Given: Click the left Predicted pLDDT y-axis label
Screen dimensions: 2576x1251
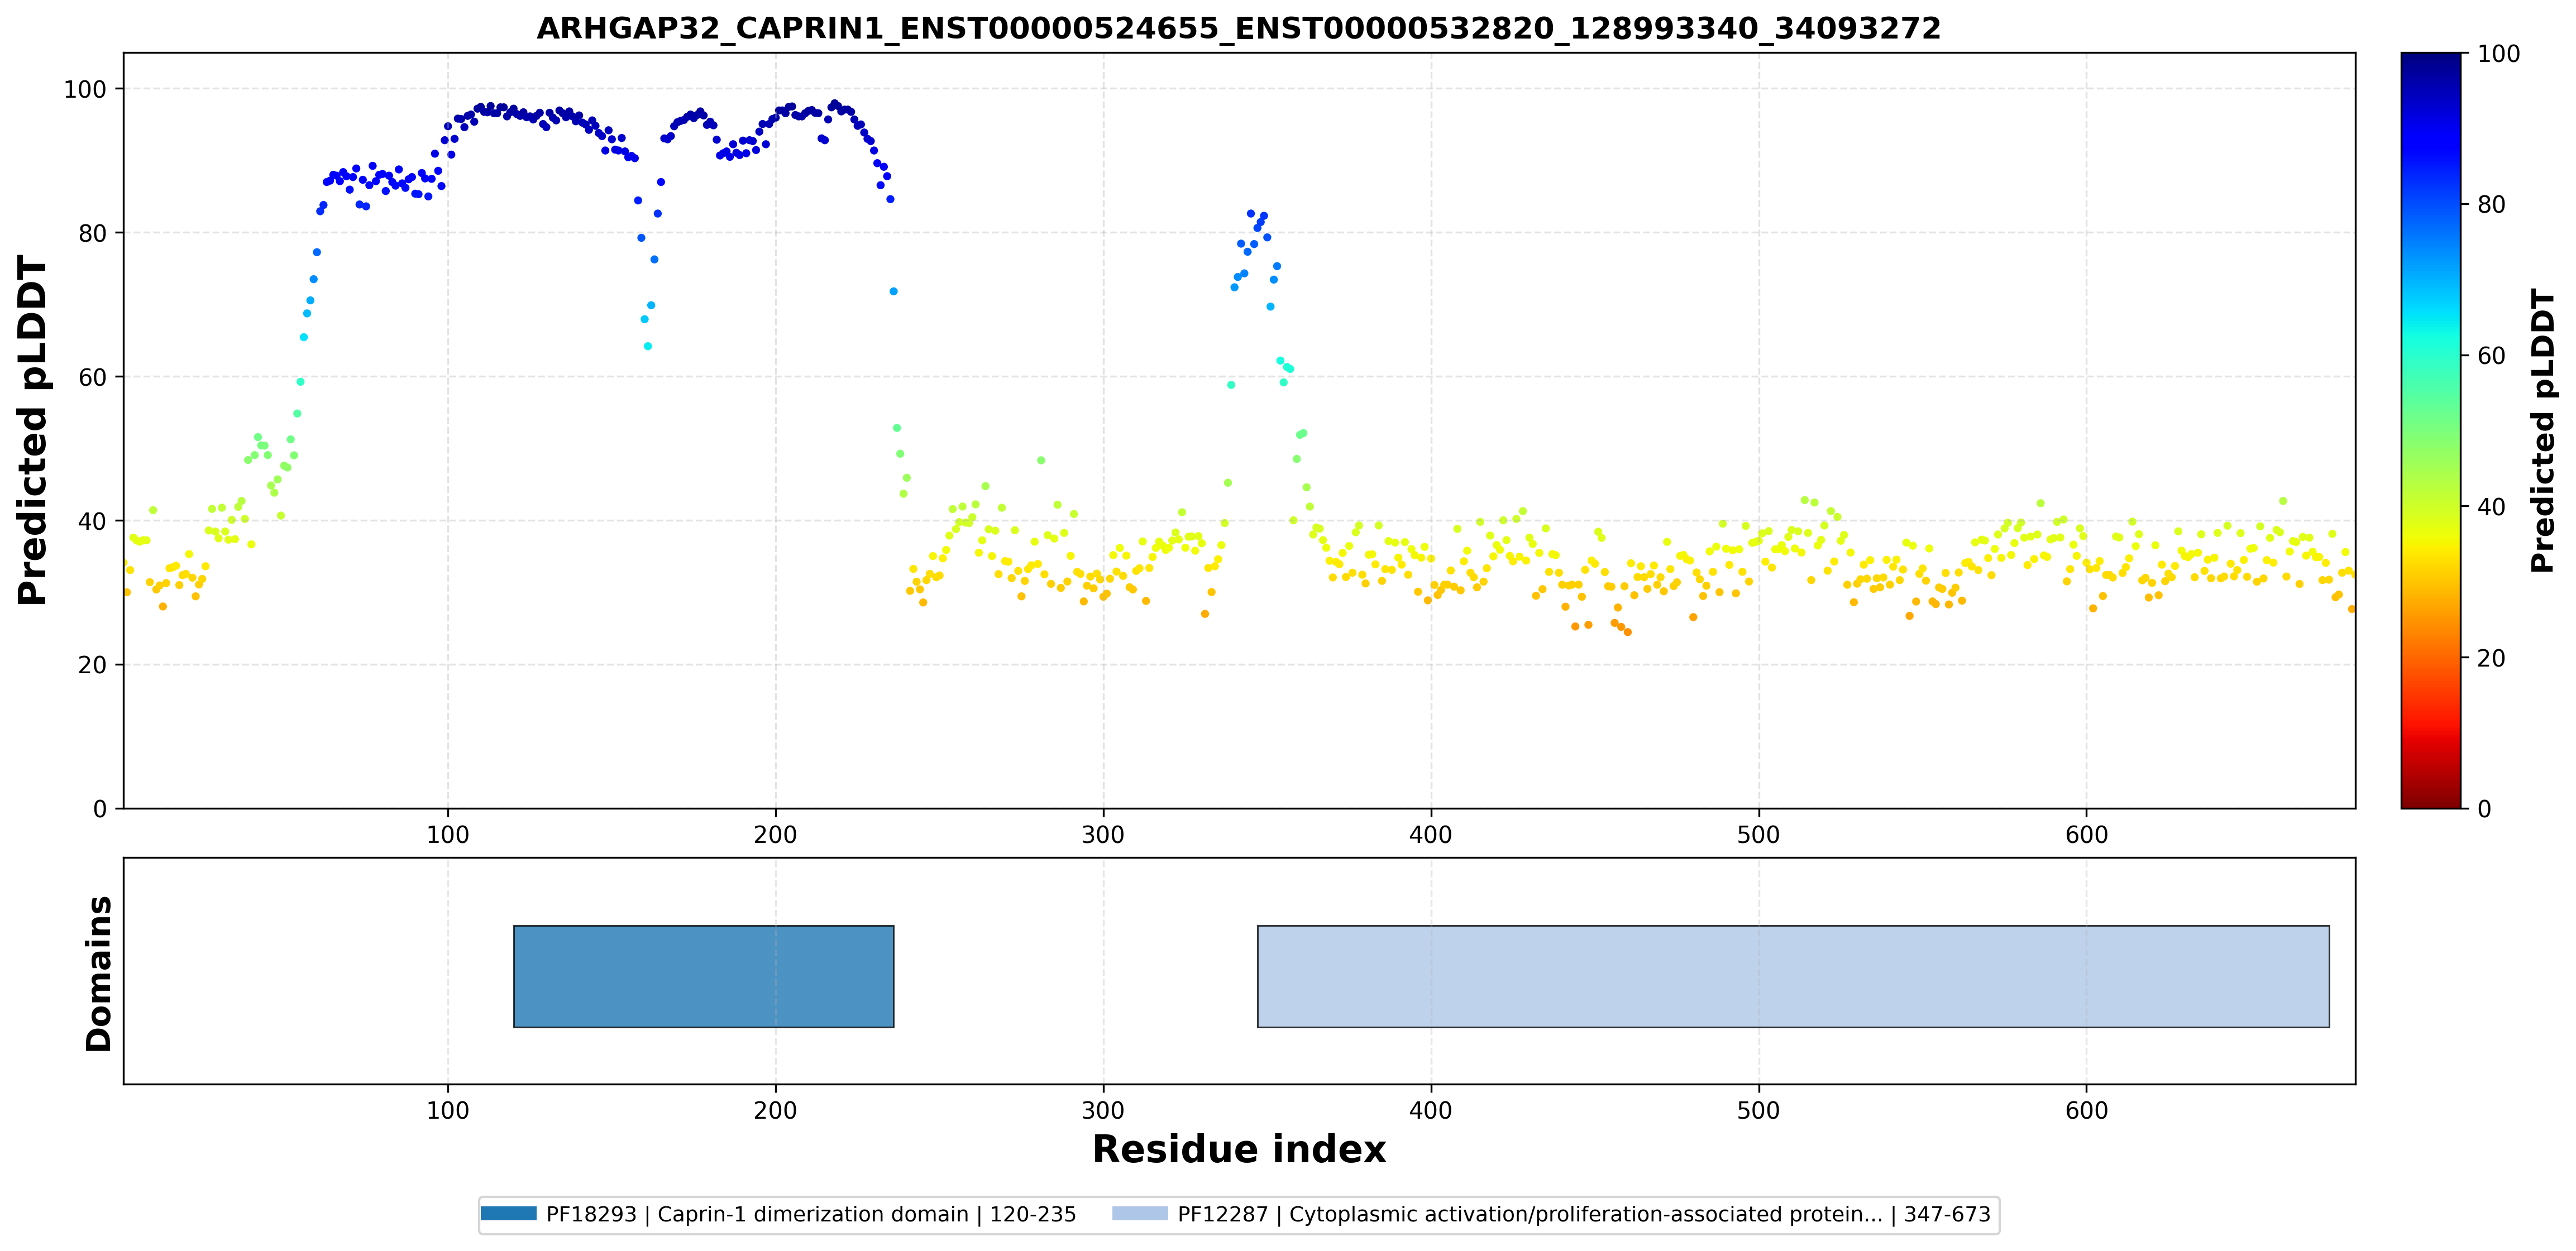Looking at the screenshot, I should coord(32,430).
